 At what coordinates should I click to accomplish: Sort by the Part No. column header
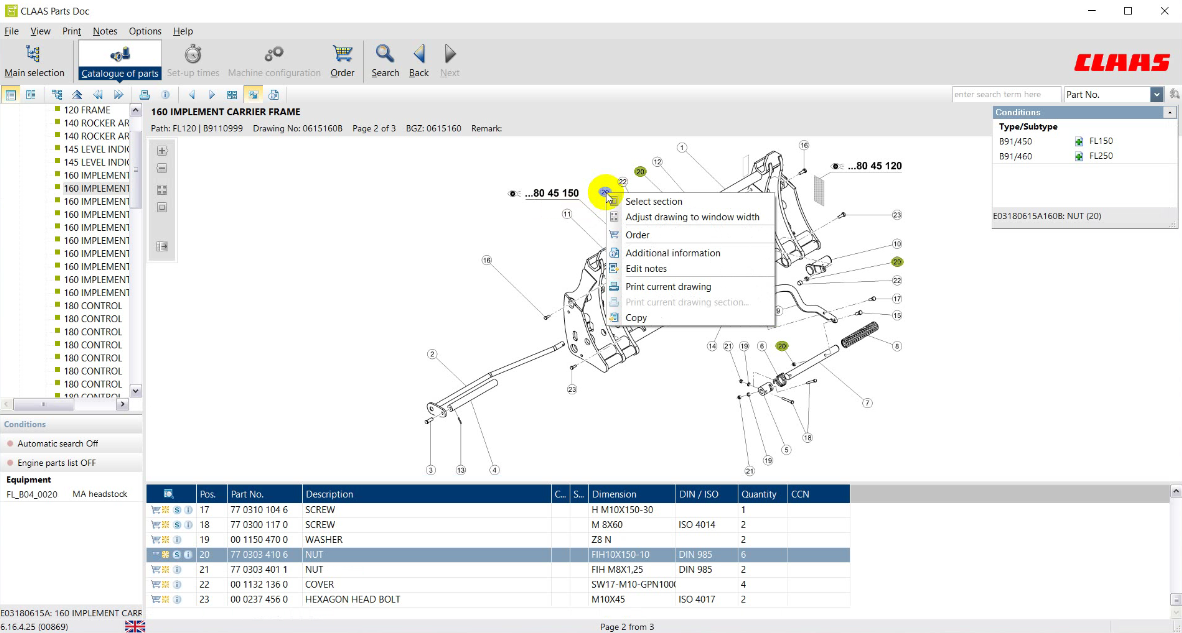point(264,494)
